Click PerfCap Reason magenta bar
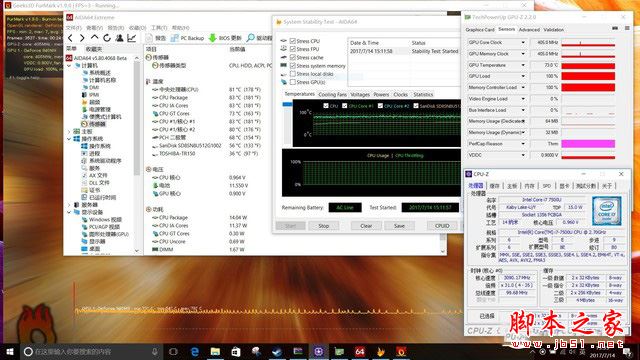 coord(588,144)
